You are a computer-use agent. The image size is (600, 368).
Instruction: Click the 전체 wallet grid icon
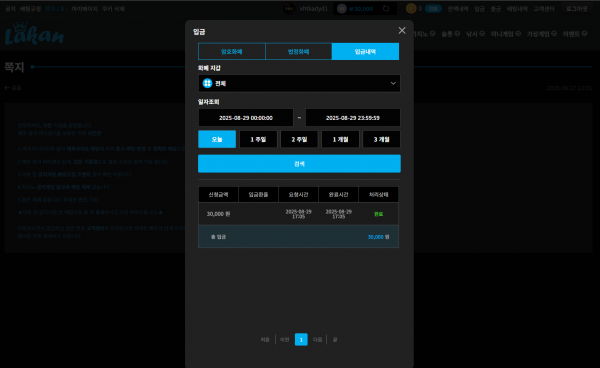tap(207, 83)
